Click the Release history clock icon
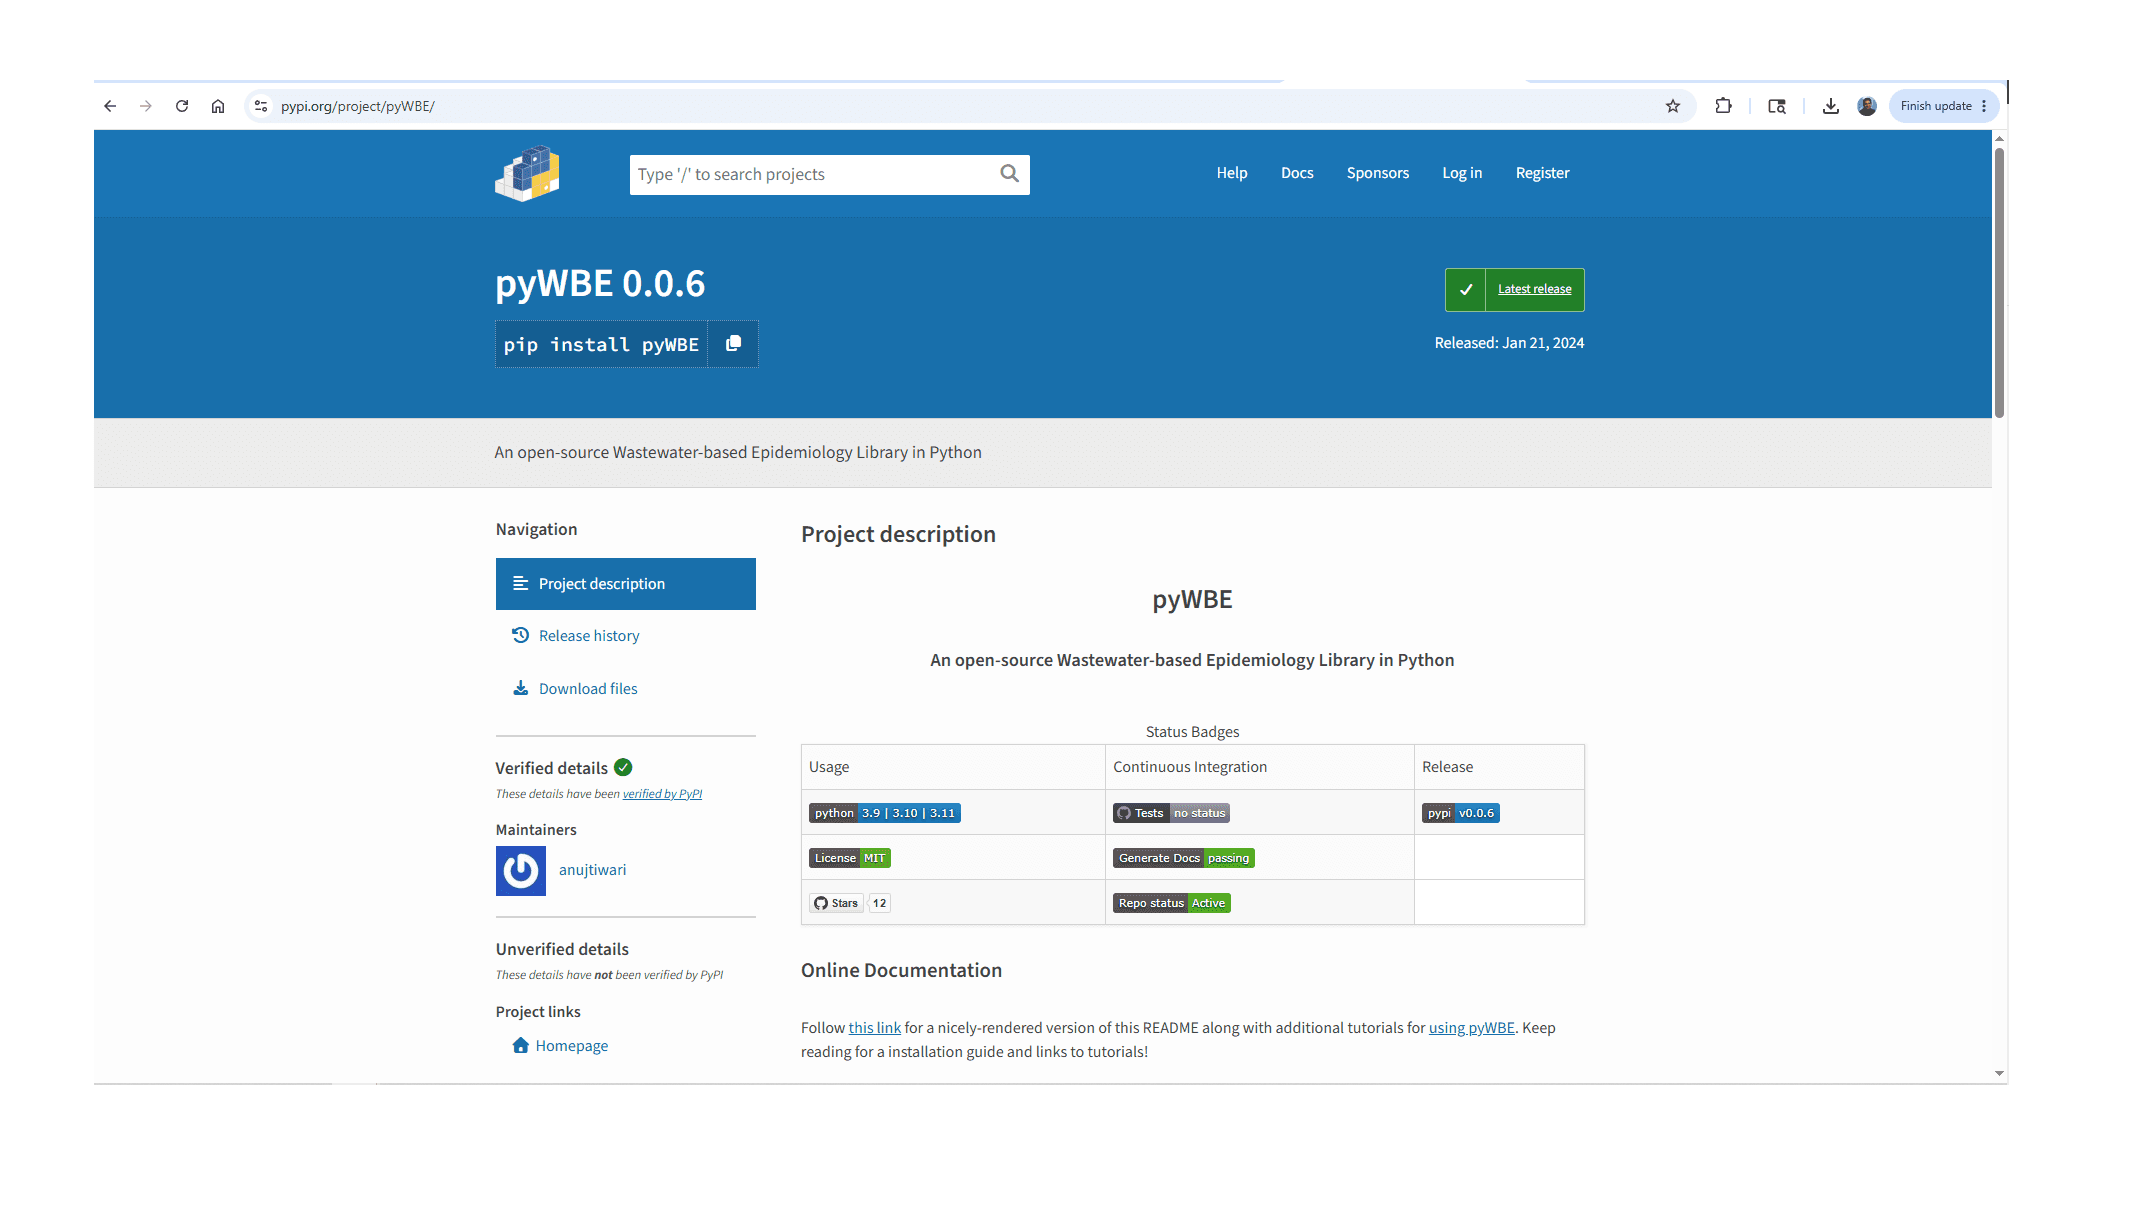 coord(520,635)
